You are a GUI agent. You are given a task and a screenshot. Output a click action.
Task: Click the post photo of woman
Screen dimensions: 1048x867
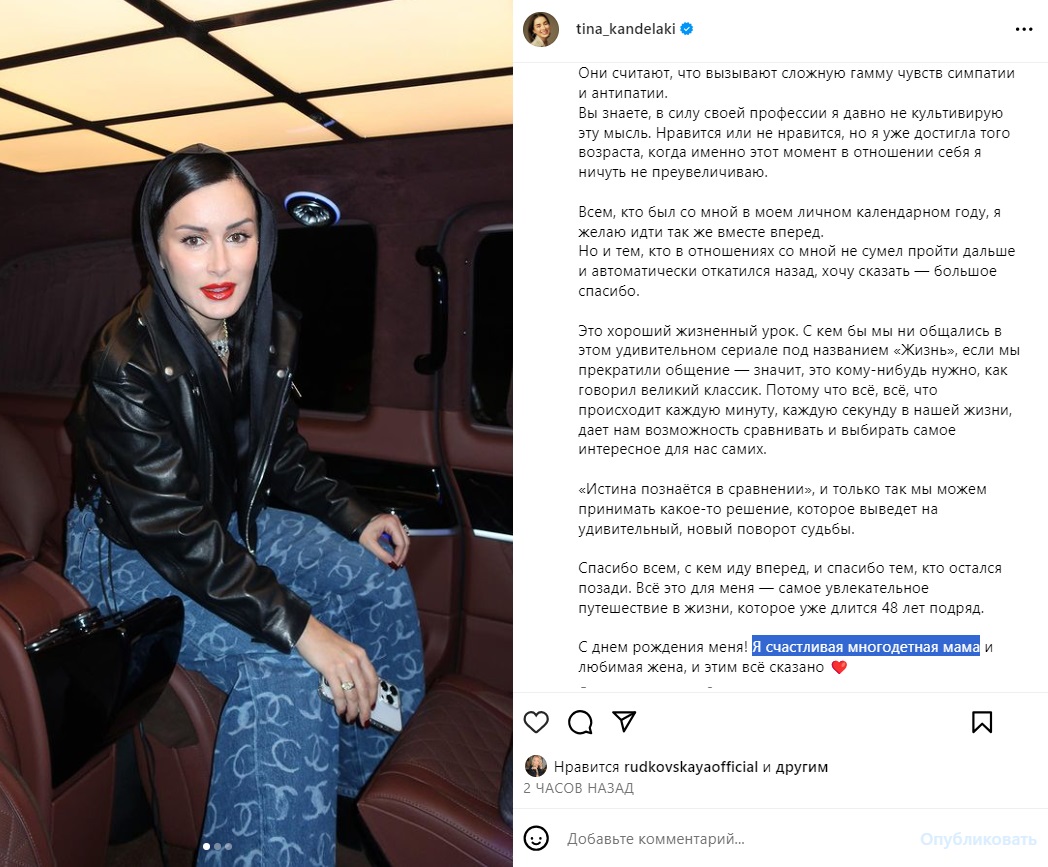point(256,433)
